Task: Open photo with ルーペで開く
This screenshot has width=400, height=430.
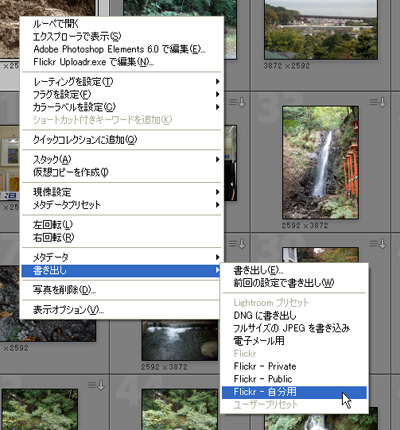Action: click(122, 24)
